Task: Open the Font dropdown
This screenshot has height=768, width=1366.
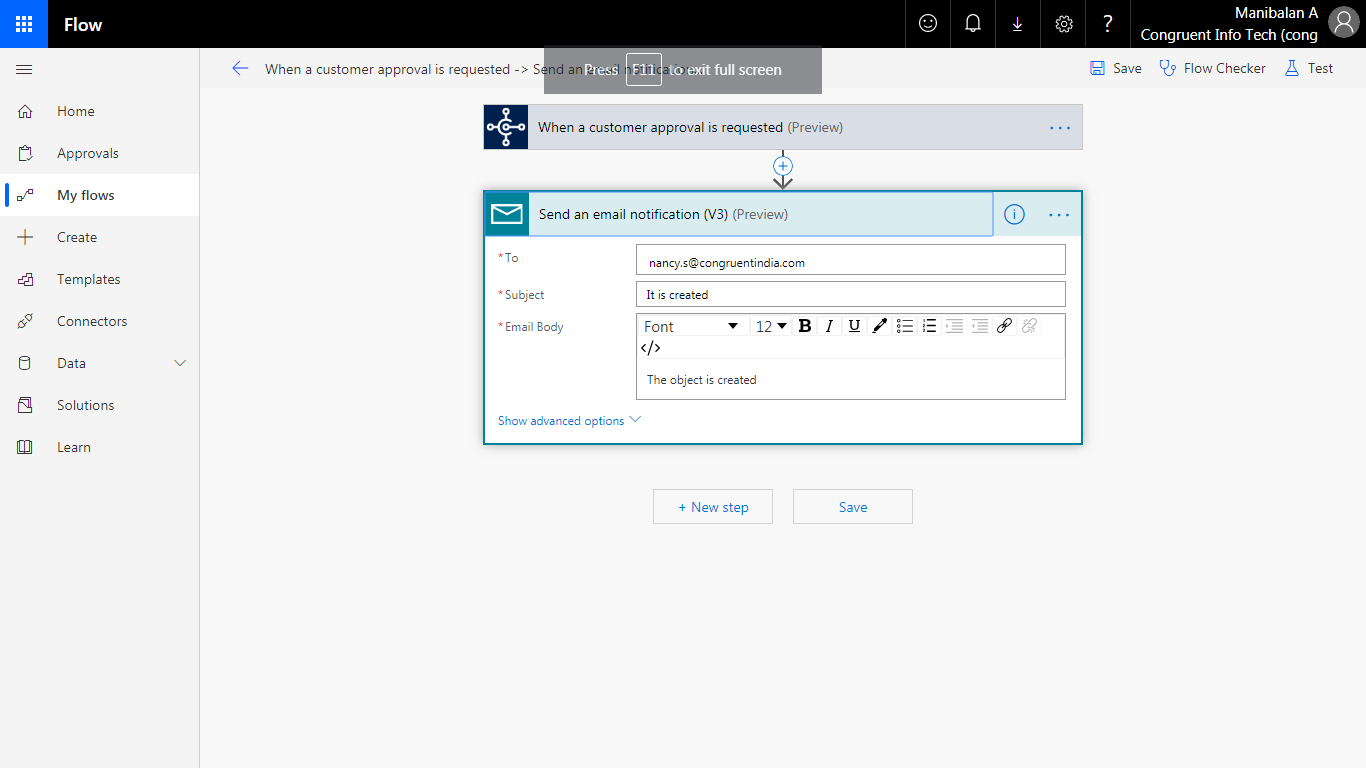Action: pos(691,326)
